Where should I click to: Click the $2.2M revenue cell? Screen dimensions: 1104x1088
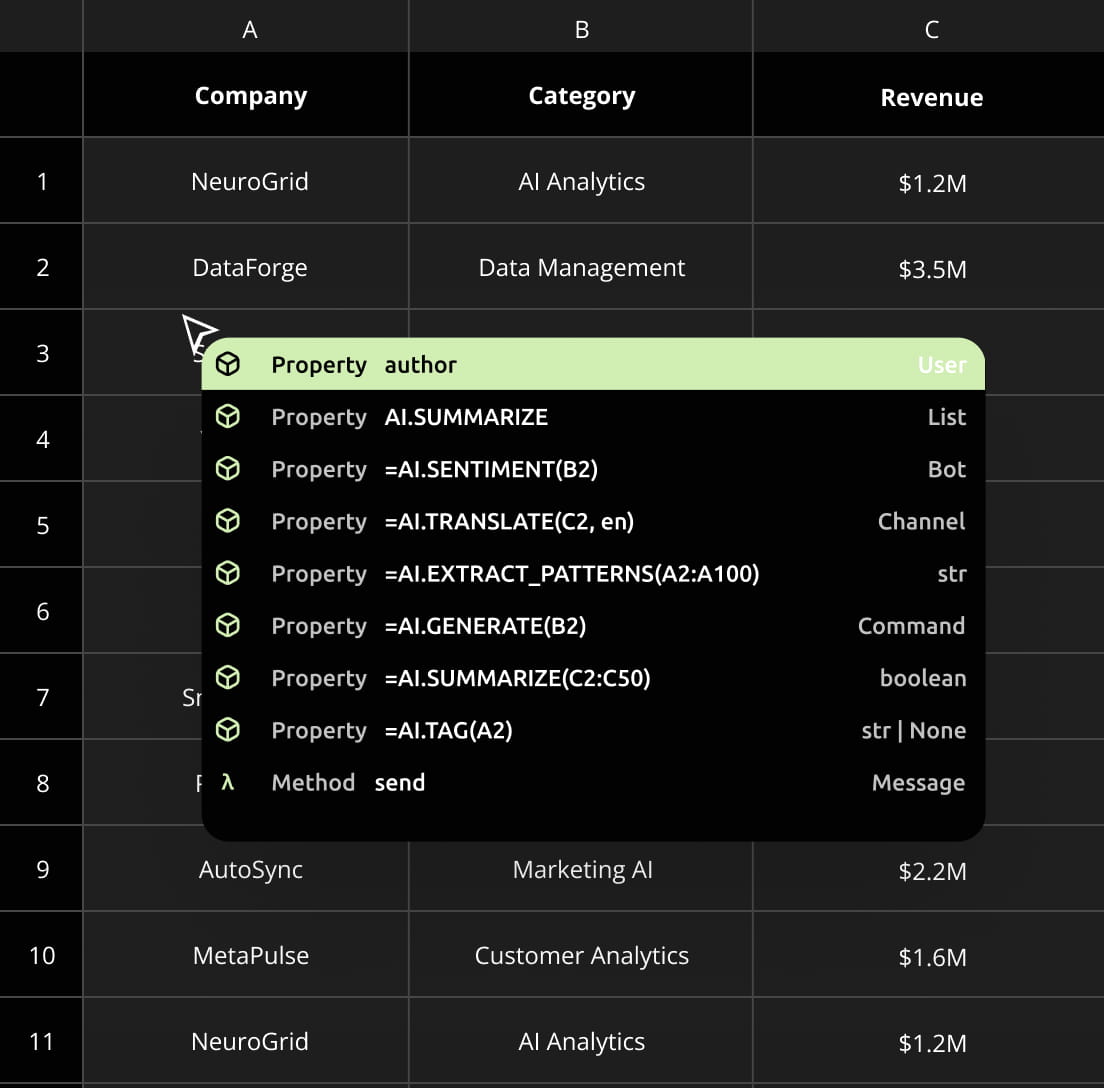click(929, 868)
